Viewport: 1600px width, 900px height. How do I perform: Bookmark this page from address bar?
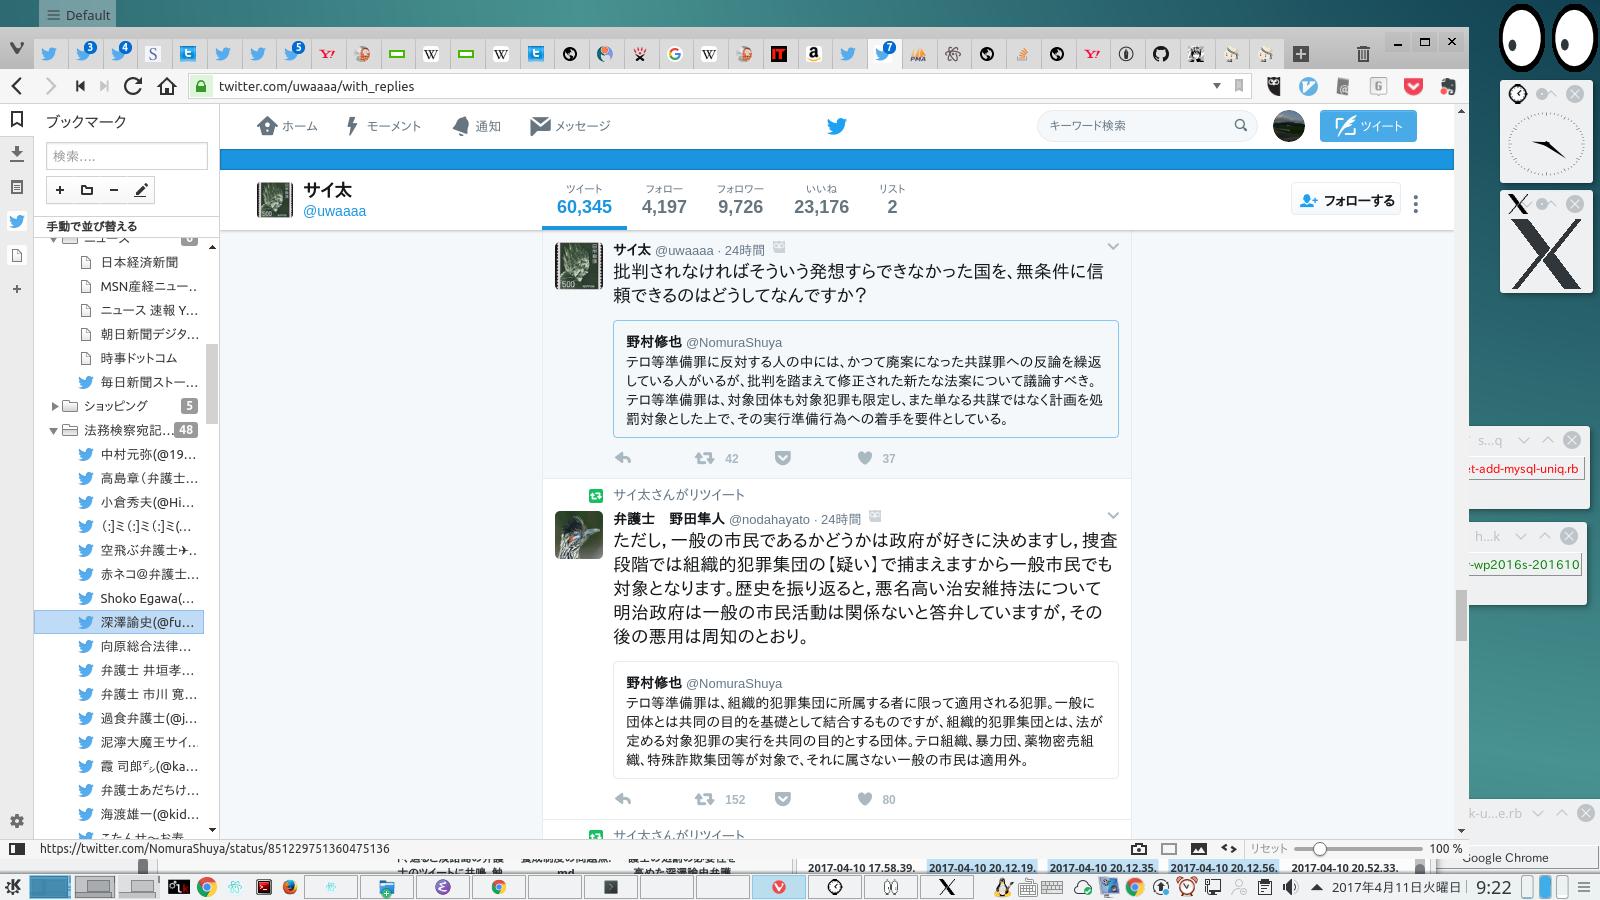pos(1239,86)
